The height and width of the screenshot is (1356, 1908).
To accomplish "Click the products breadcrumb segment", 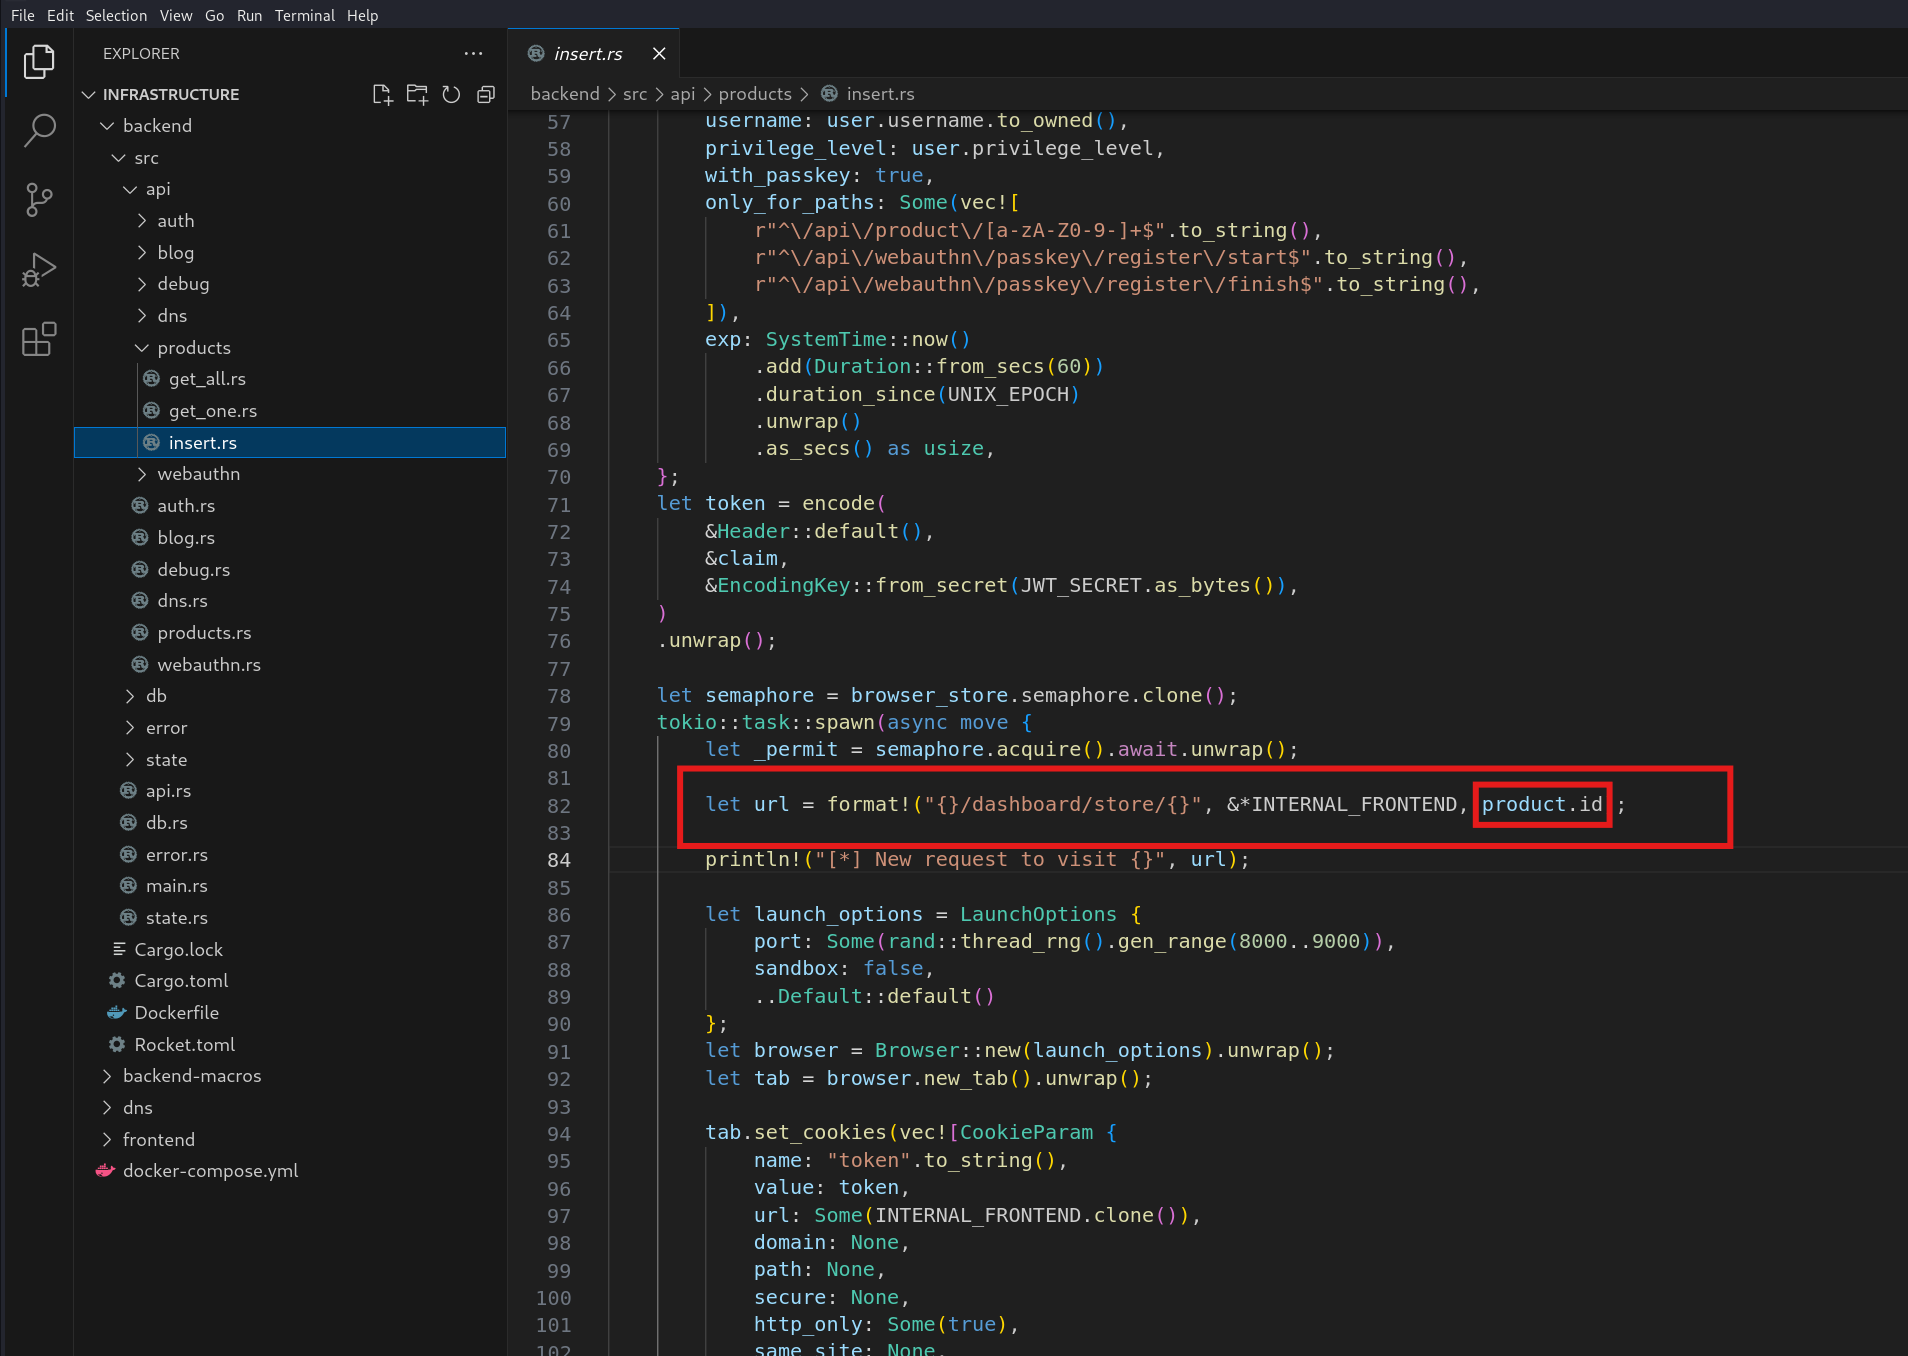I will pos(754,94).
